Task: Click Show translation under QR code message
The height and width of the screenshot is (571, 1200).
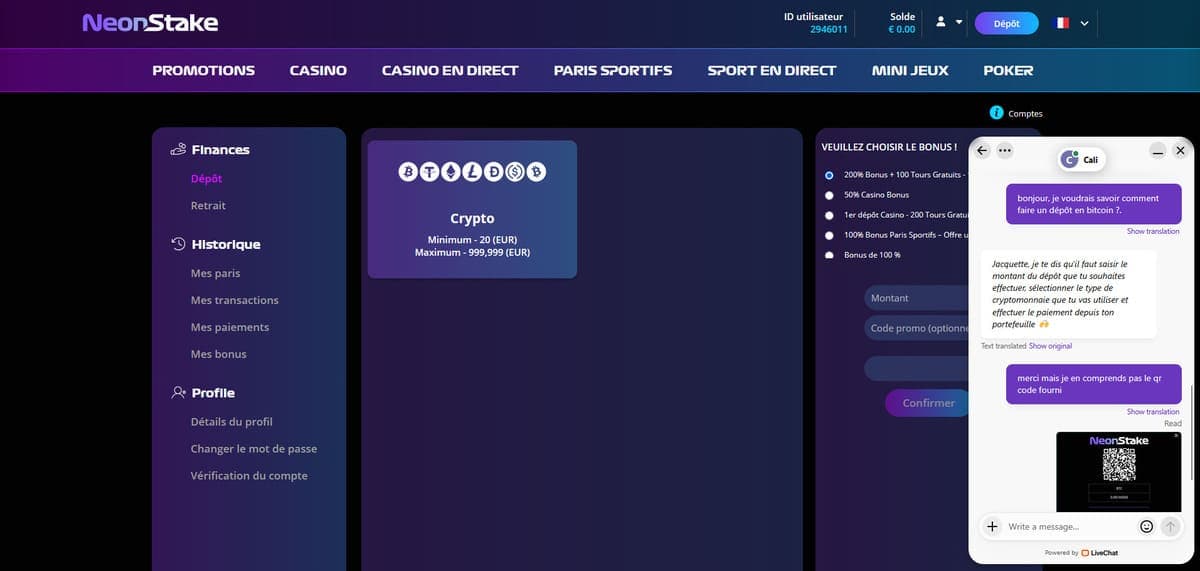Action: 1153,412
